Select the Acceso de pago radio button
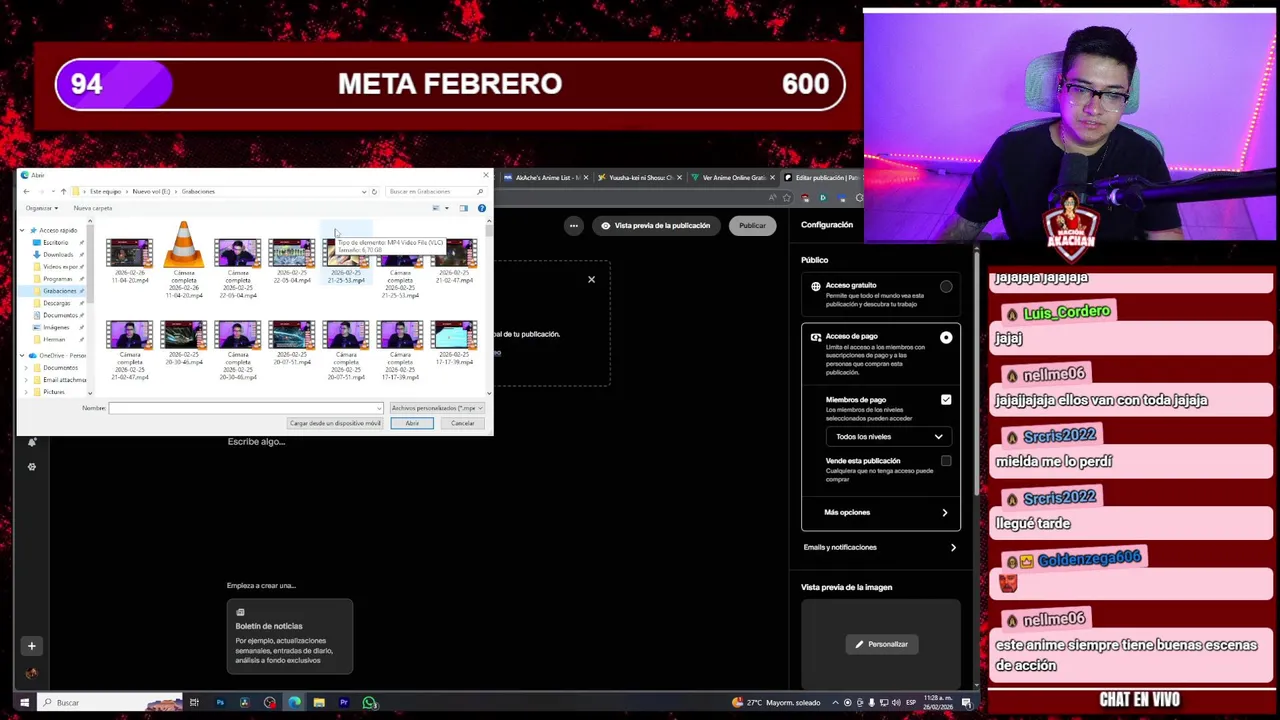Screen dimensions: 1280x720 pyautogui.click(x=946, y=338)
